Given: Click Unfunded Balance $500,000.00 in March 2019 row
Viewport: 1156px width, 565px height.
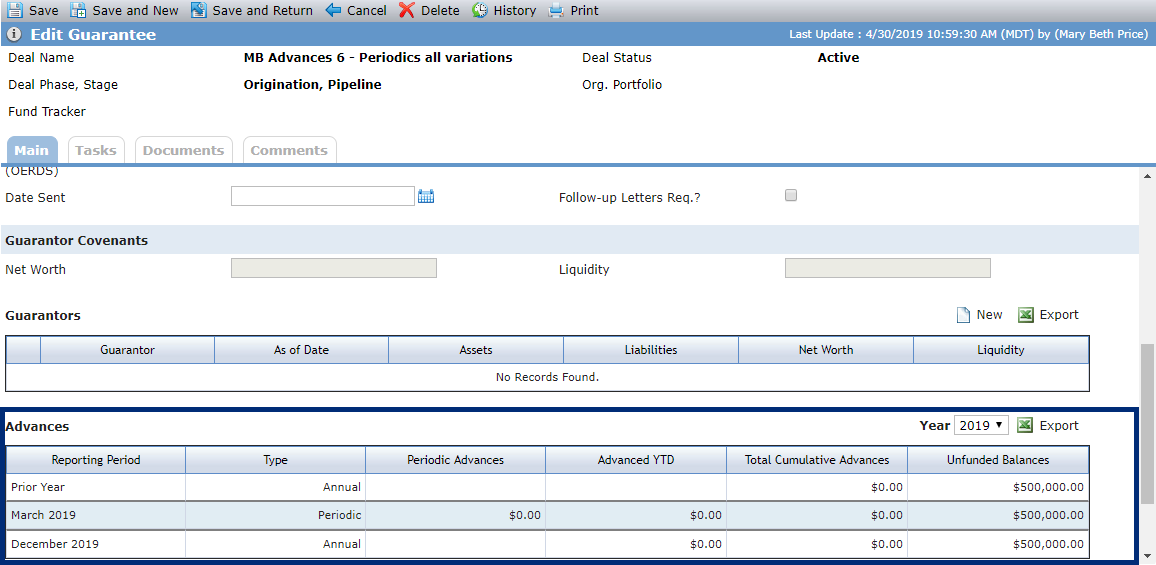Looking at the screenshot, I should [x=1048, y=515].
